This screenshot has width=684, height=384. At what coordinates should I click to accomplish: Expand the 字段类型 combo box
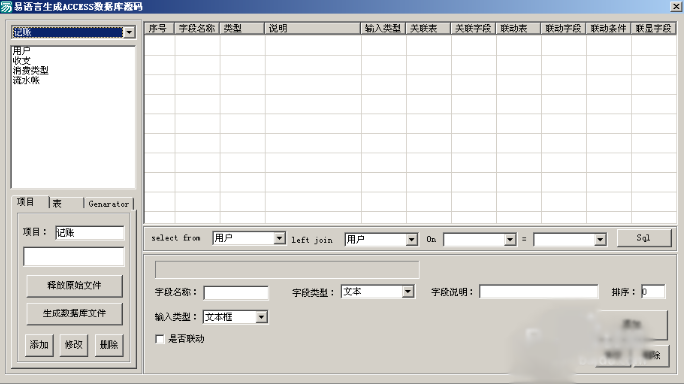pos(407,291)
